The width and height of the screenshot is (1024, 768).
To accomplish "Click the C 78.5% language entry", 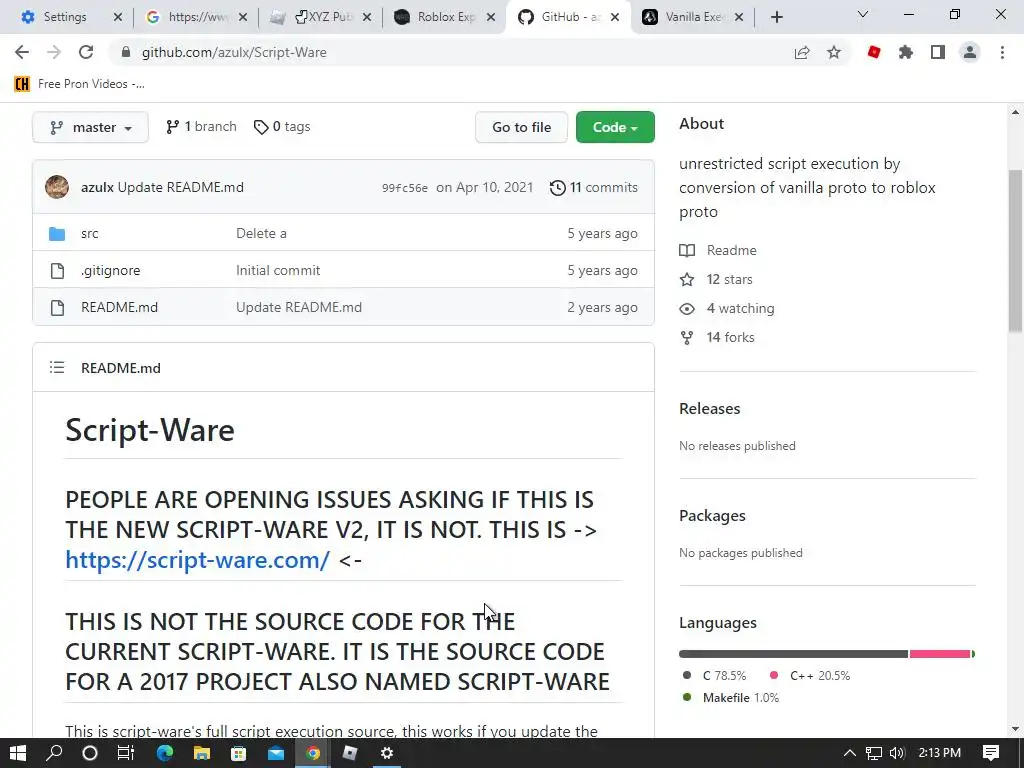I will [714, 675].
